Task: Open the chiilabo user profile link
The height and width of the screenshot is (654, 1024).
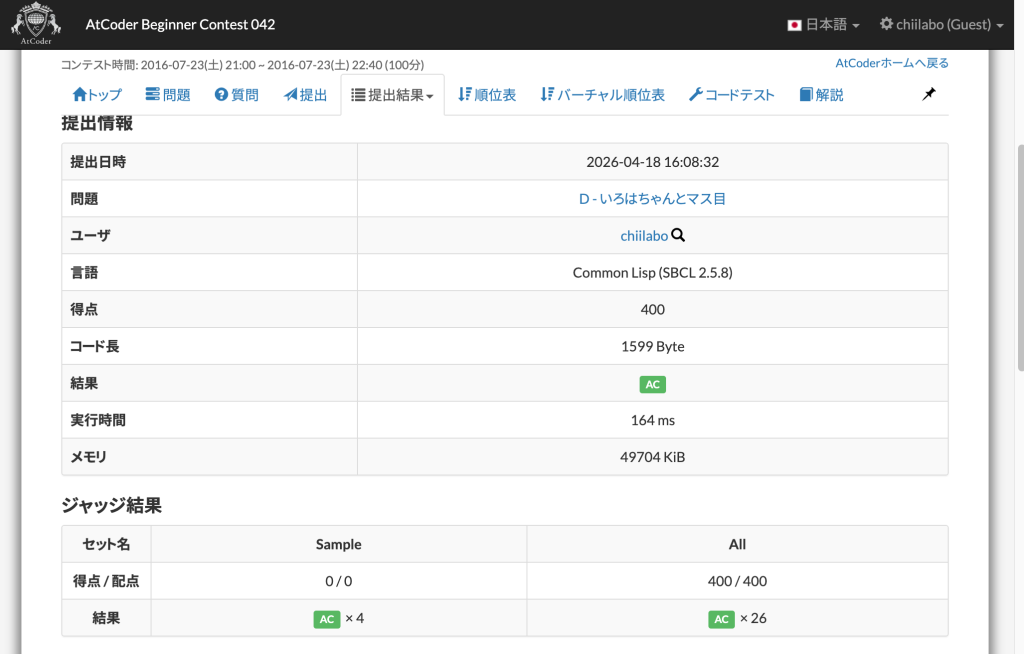Action: (x=643, y=236)
